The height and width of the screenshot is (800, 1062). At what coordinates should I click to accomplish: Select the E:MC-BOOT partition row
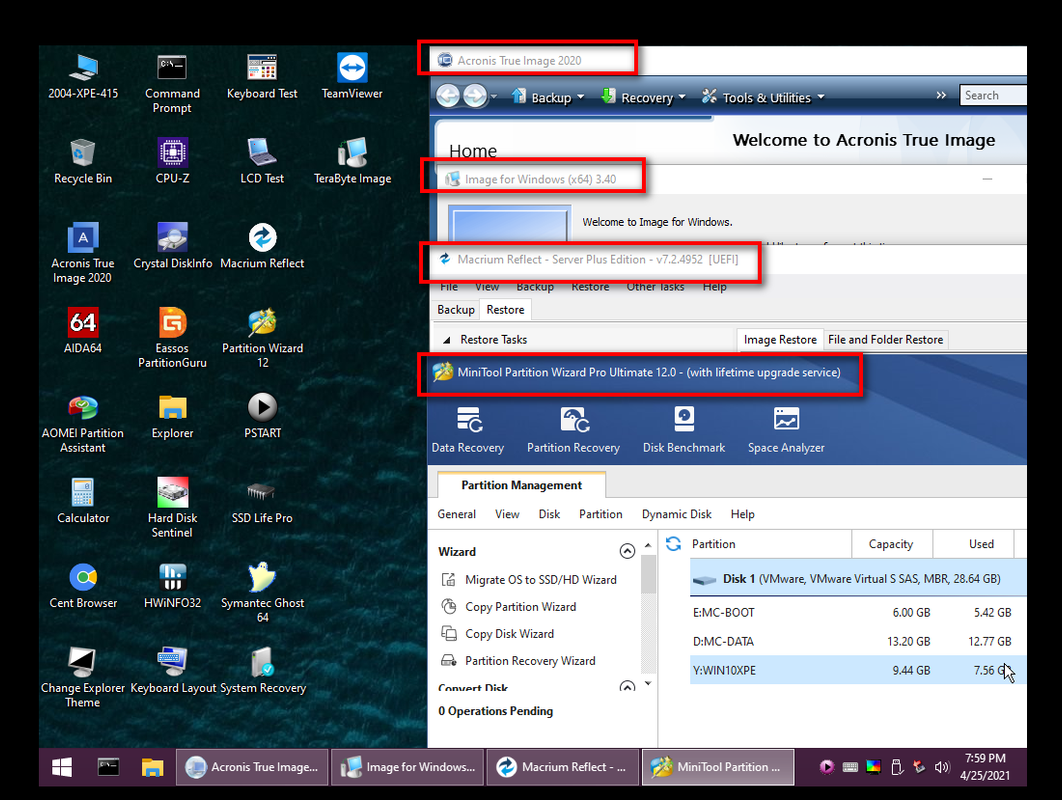coord(858,612)
